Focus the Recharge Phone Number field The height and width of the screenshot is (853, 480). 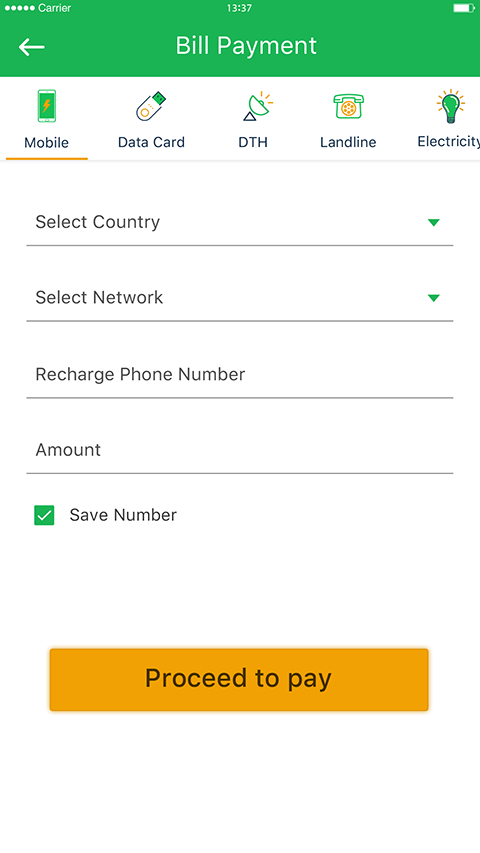click(240, 375)
